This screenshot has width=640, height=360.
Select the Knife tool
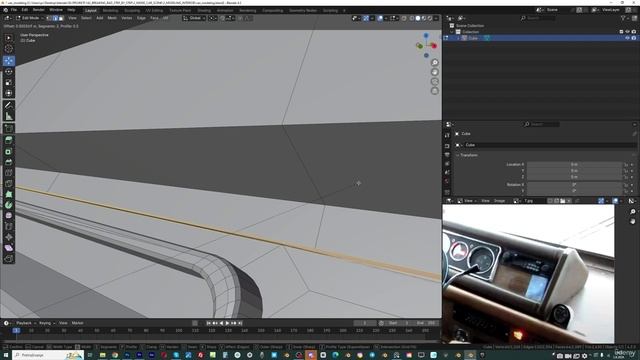[9, 183]
